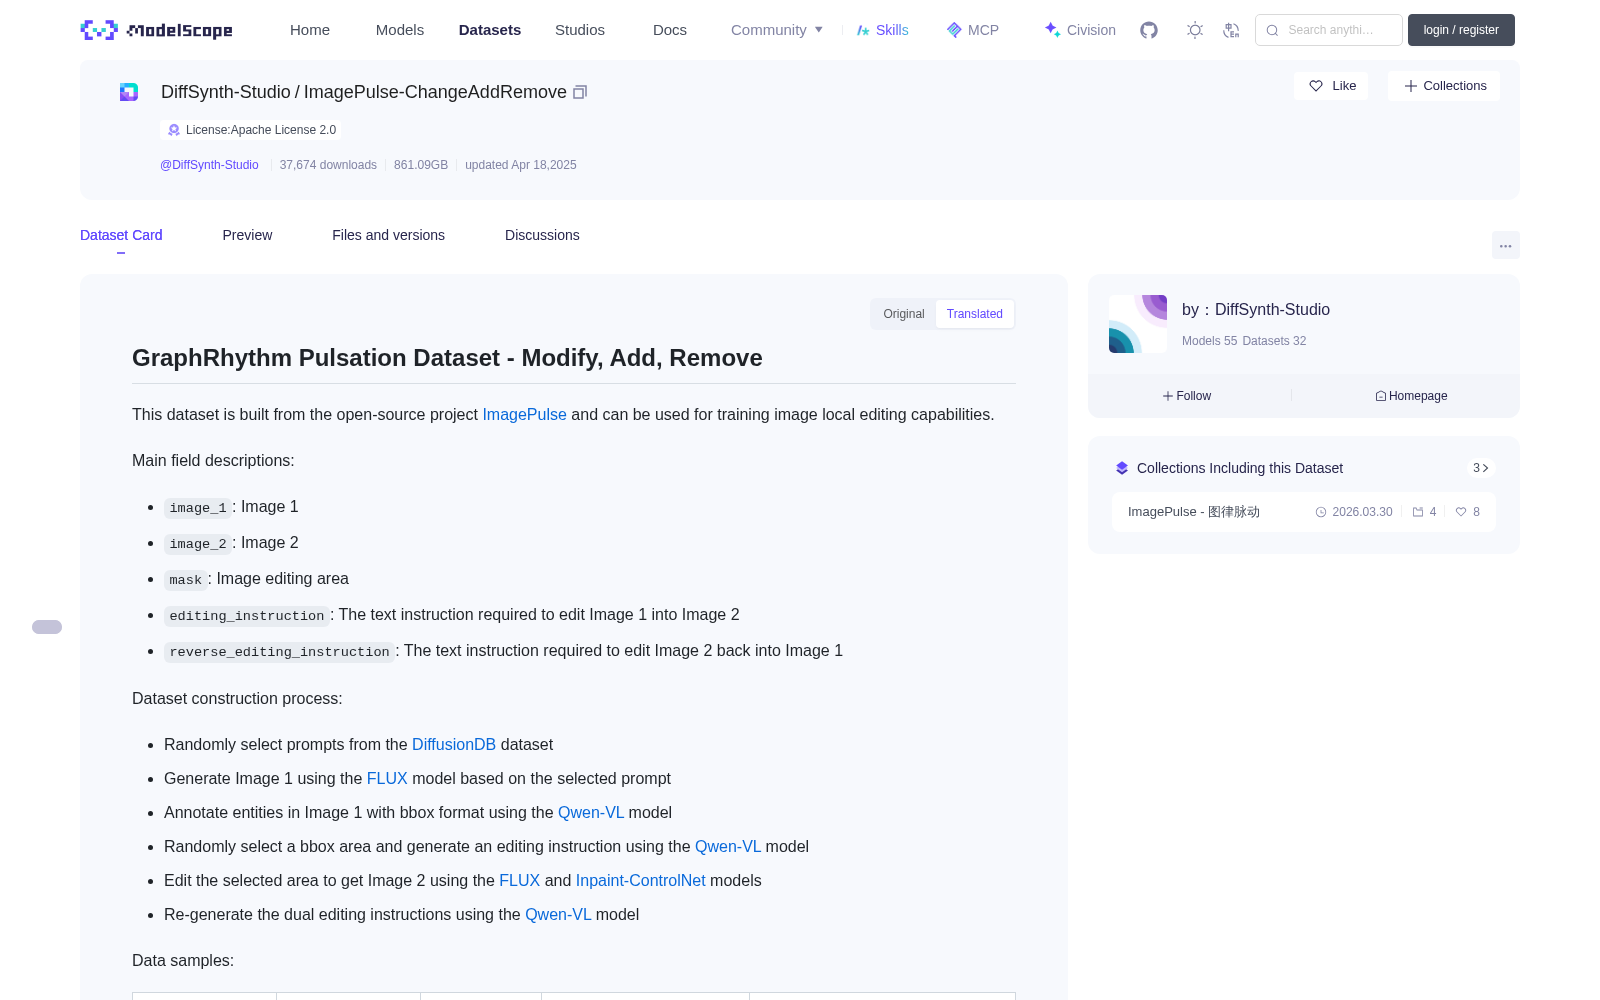The width and height of the screenshot is (1600, 1000).
Task: Open the Qwen-VL link in Randomly select bbox line
Action: (728, 846)
